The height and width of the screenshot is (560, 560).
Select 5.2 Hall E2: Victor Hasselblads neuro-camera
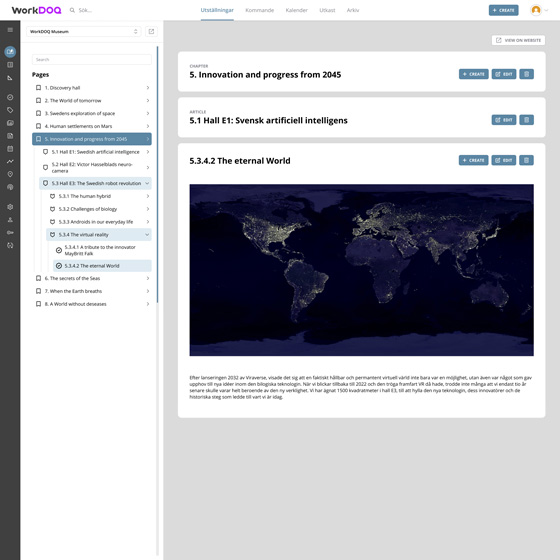pos(95,168)
